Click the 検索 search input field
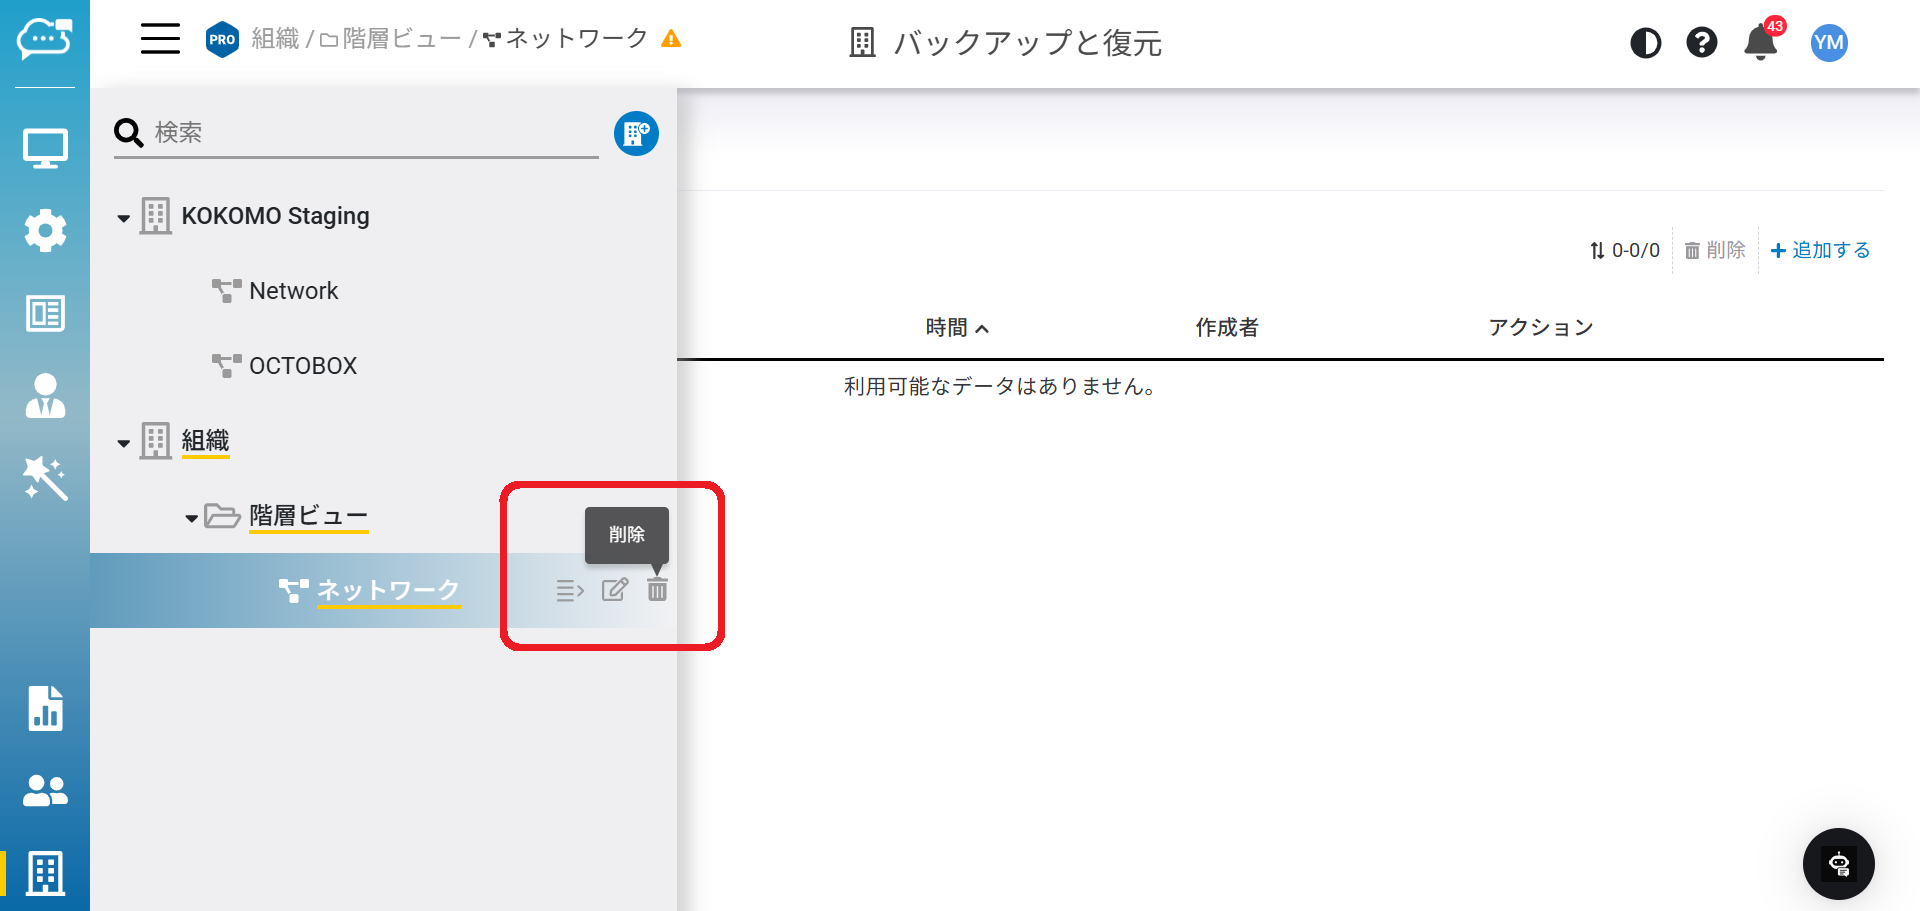 (370, 133)
